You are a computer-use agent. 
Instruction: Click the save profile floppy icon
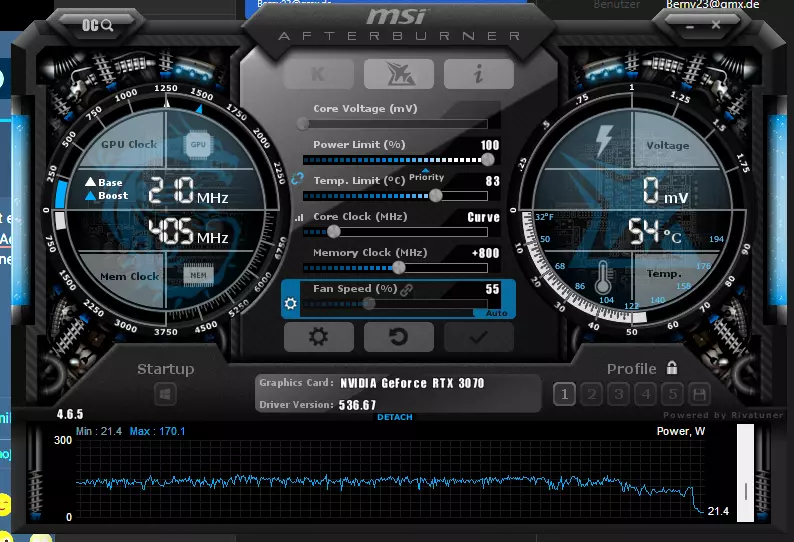coord(699,394)
